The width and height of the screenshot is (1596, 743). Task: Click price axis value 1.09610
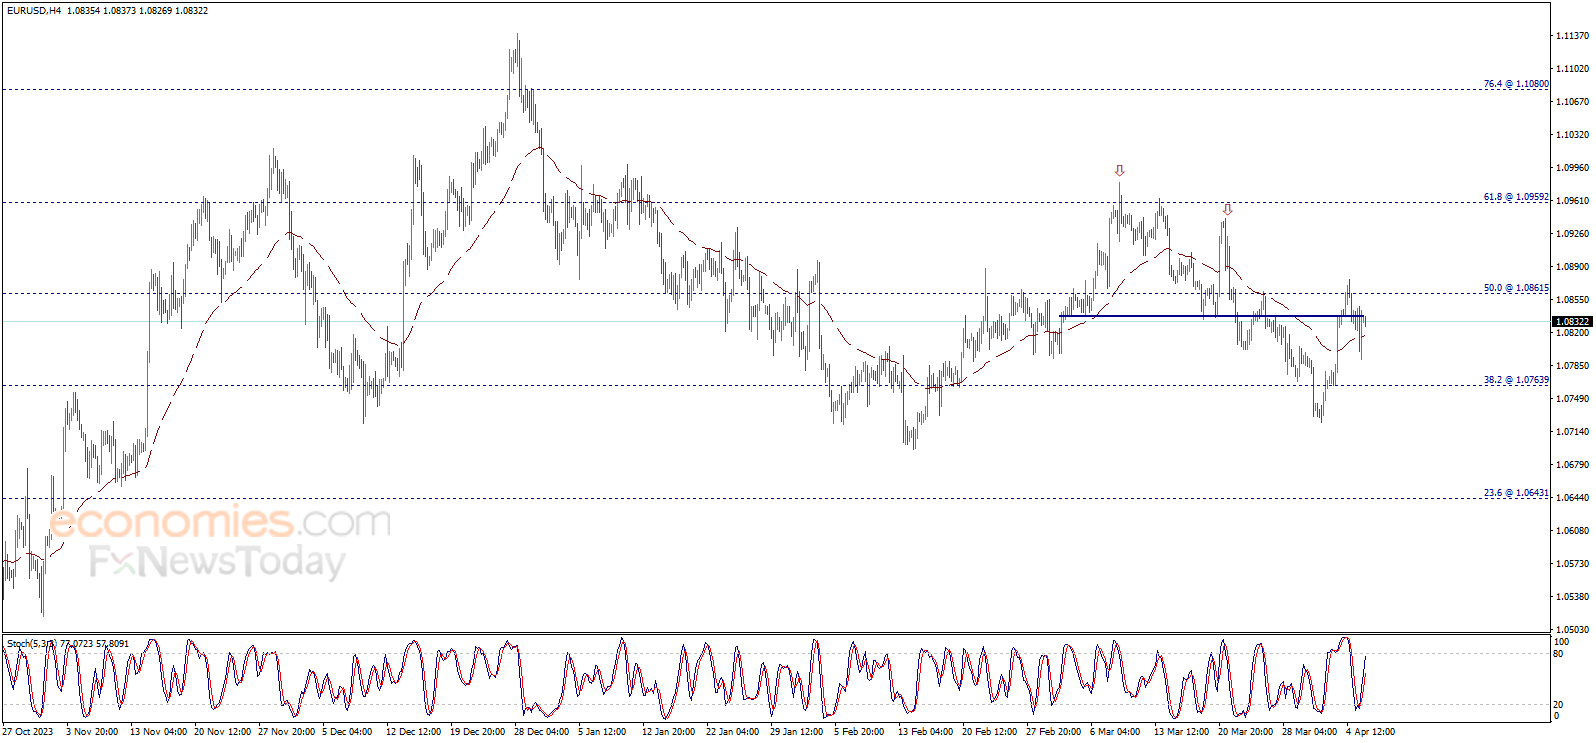point(1572,201)
